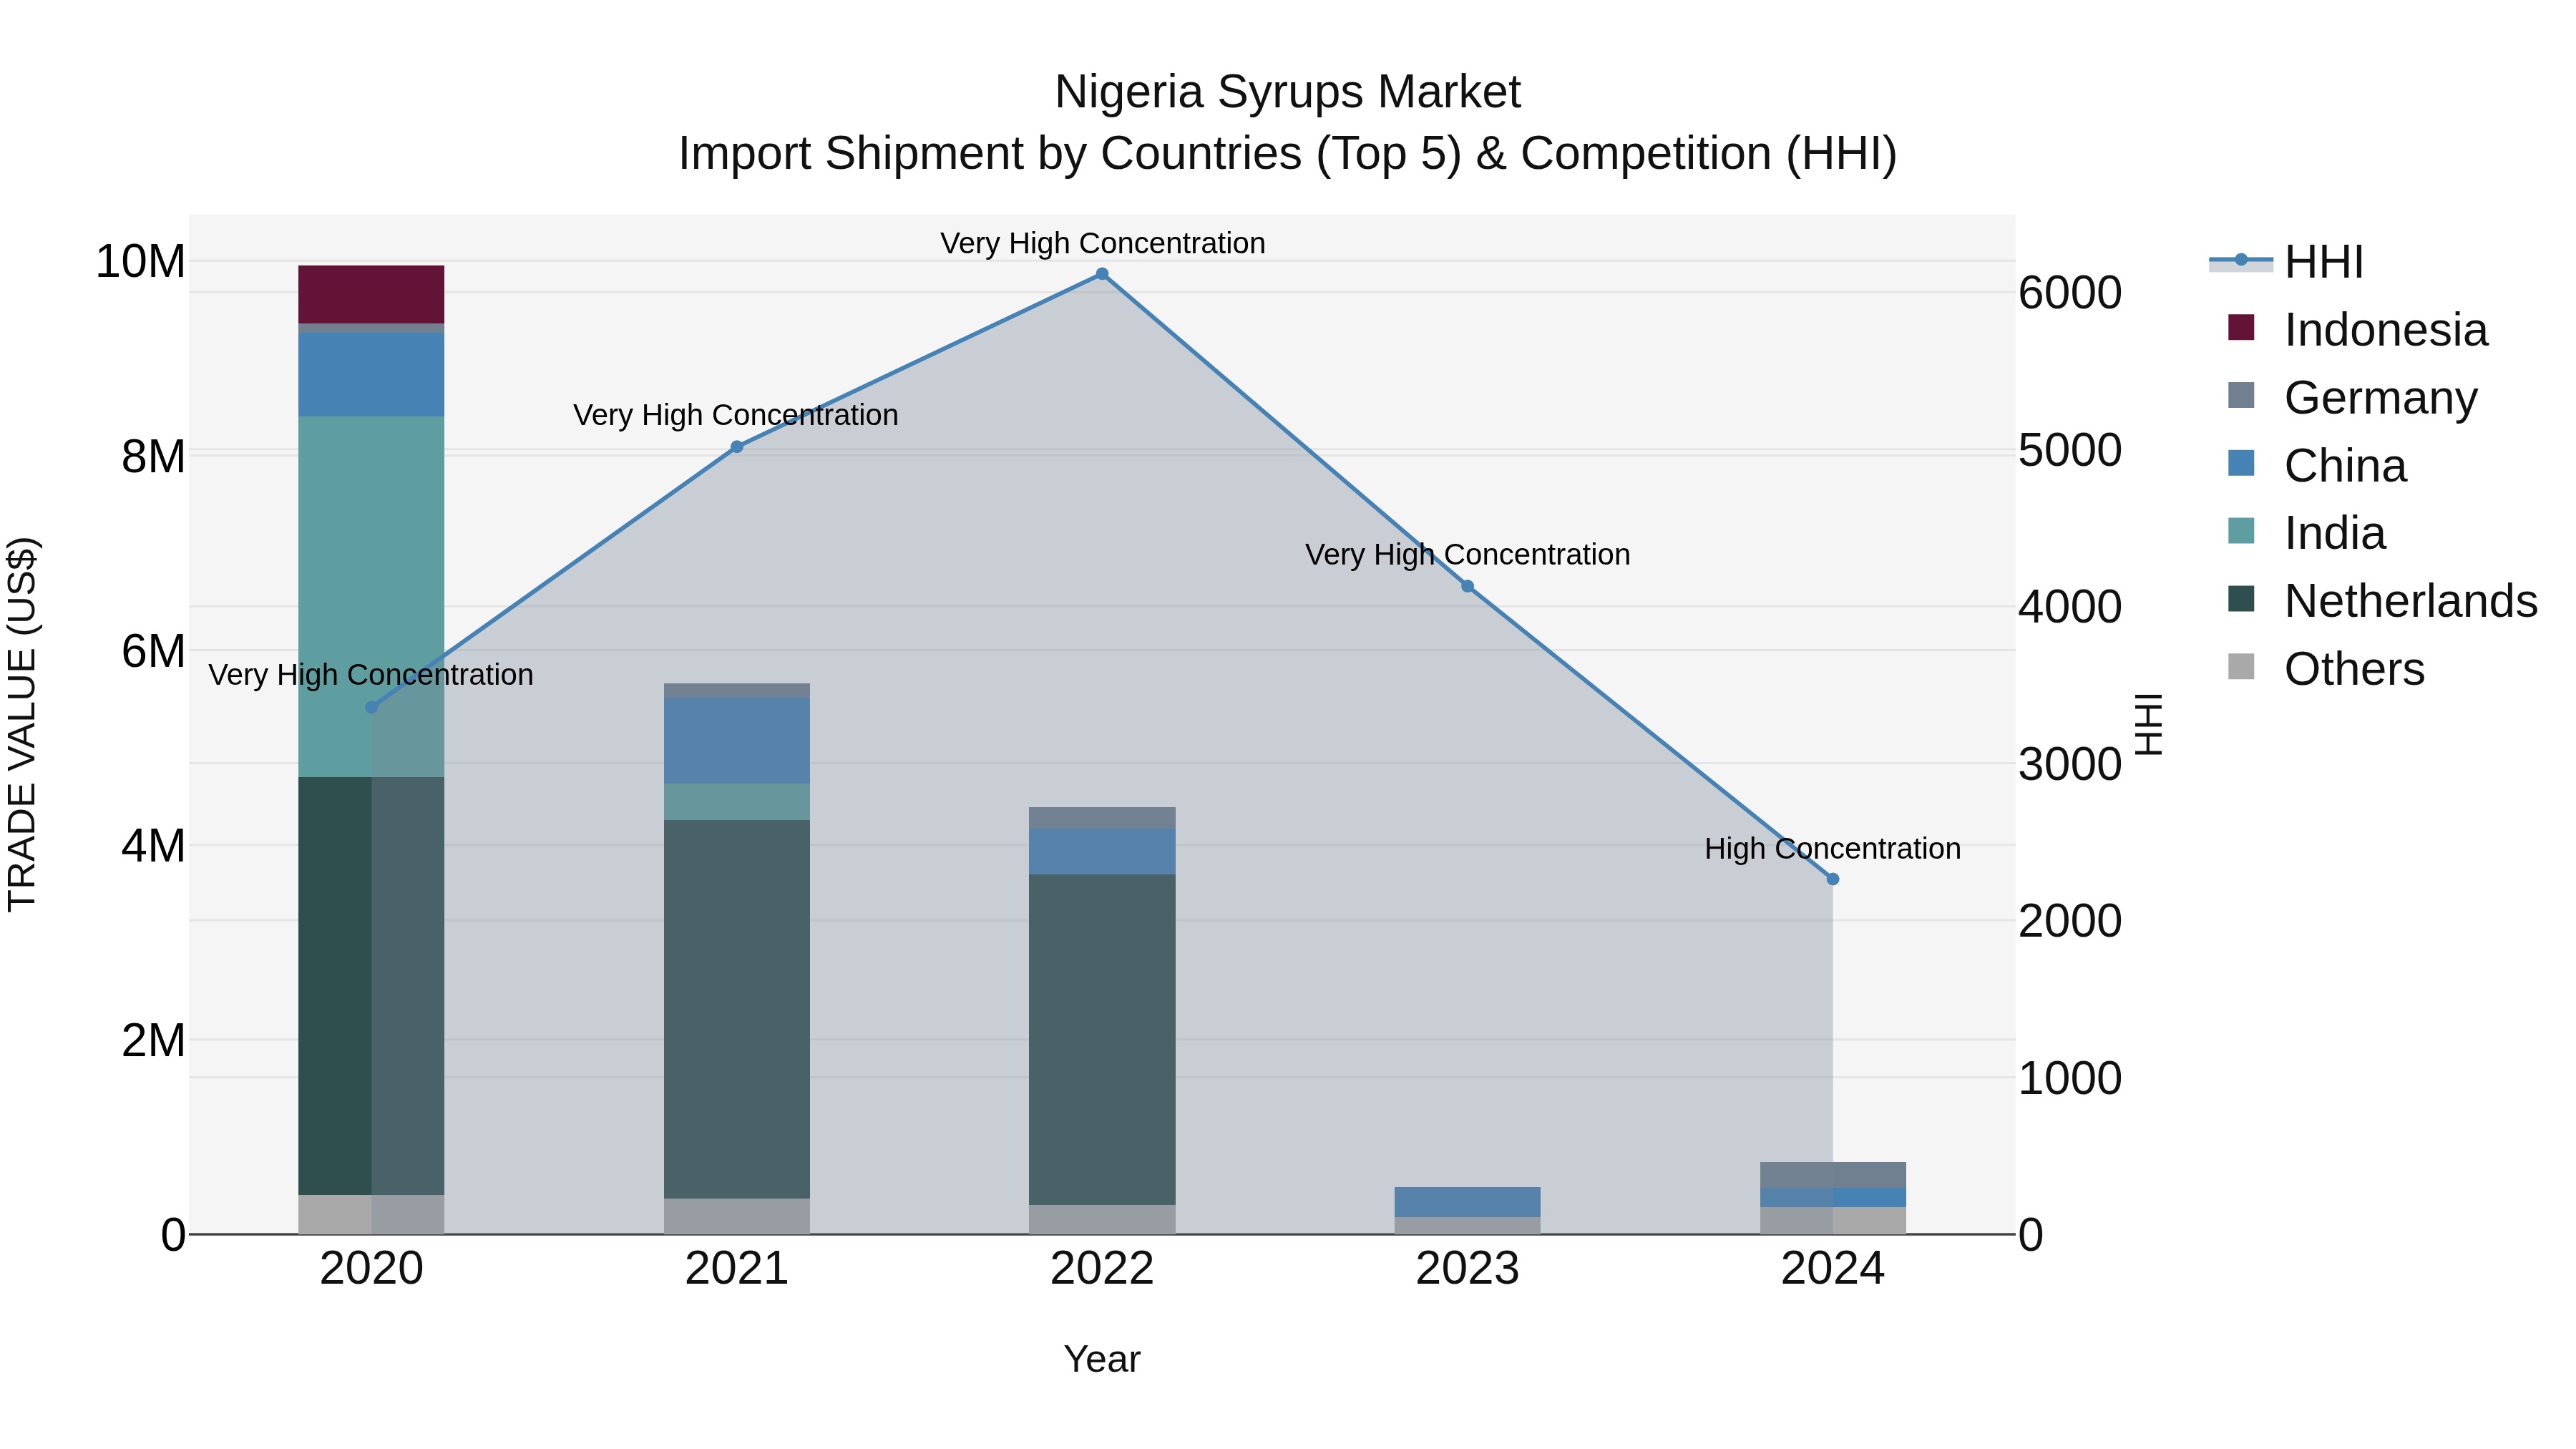Click the China segment of 2020 bar
This screenshot has height=1449, width=2576.
(371, 374)
